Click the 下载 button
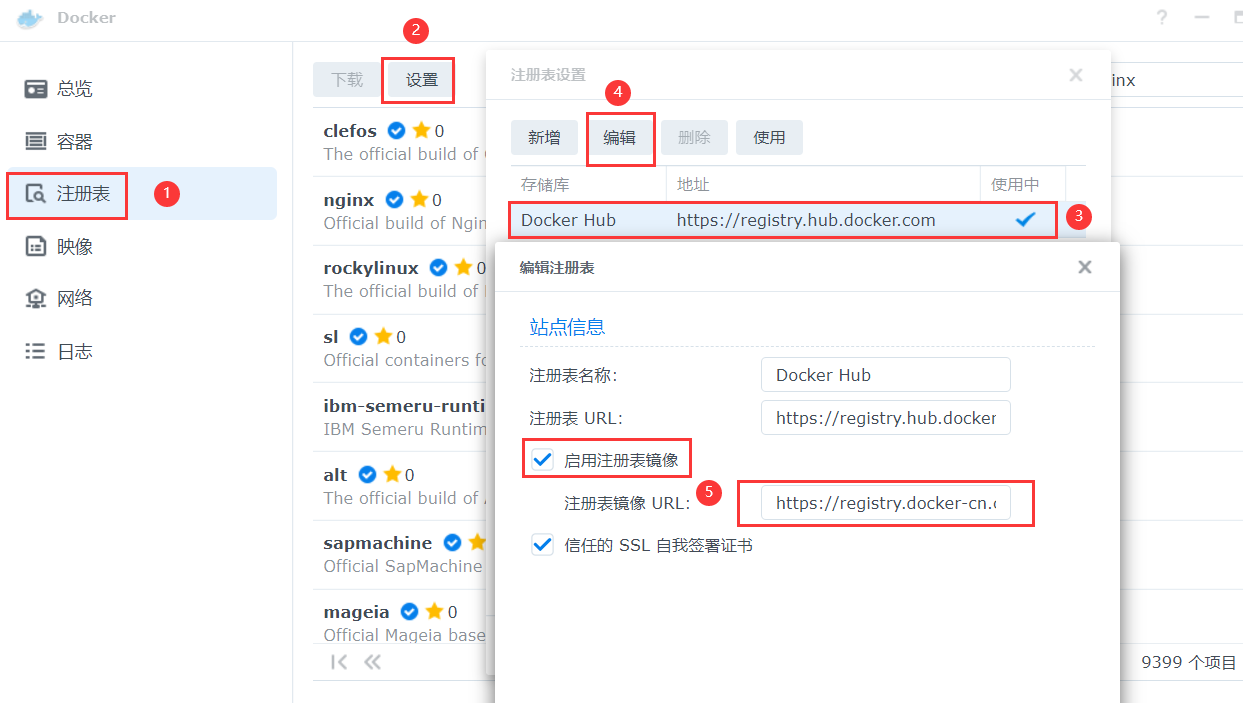 tap(348, 80)
